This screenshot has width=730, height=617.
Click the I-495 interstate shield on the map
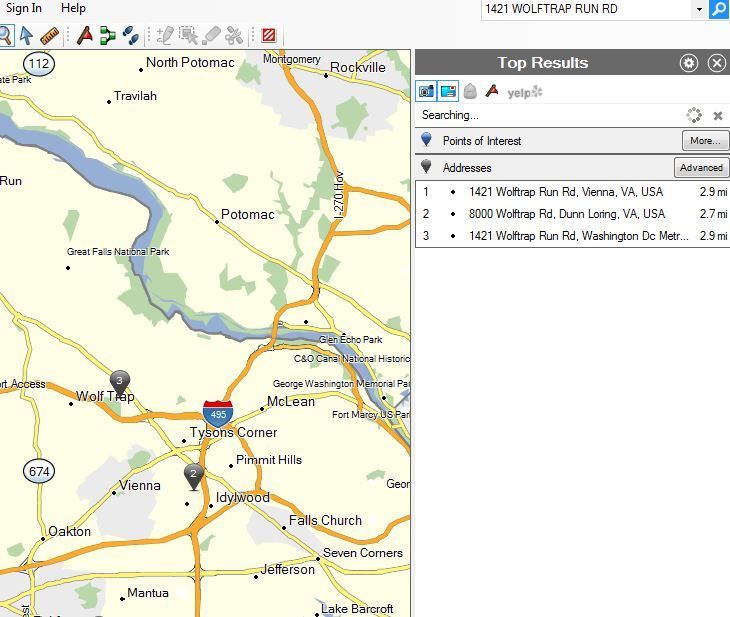pos(218,414)
